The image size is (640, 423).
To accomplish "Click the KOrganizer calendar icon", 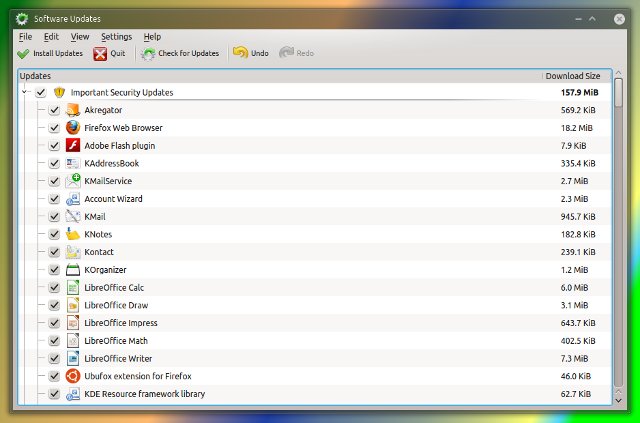I will click(x=73, y=270).
